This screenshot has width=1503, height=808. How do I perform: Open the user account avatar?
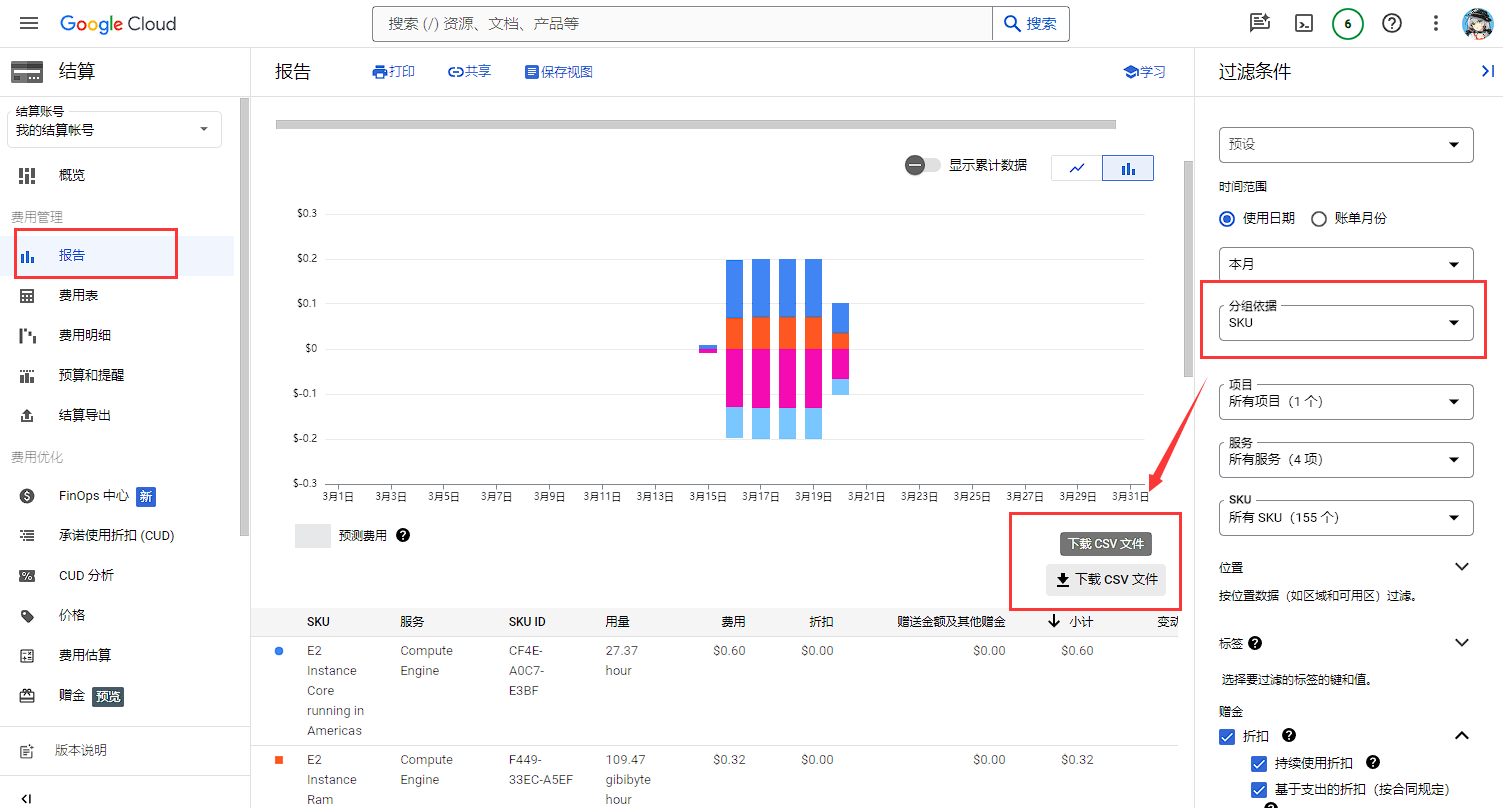coord(1478,23)
